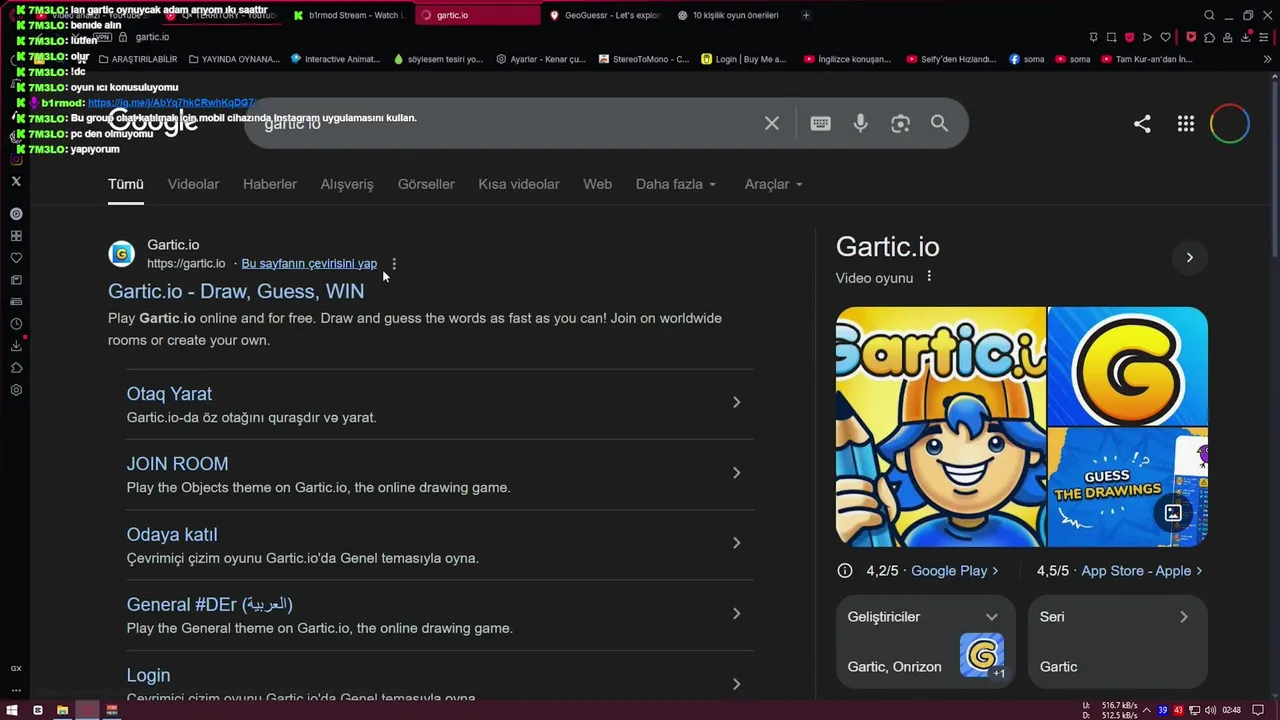Share the search results page
Viewport: 1280px width, 720px height.
pos(1142,124)
